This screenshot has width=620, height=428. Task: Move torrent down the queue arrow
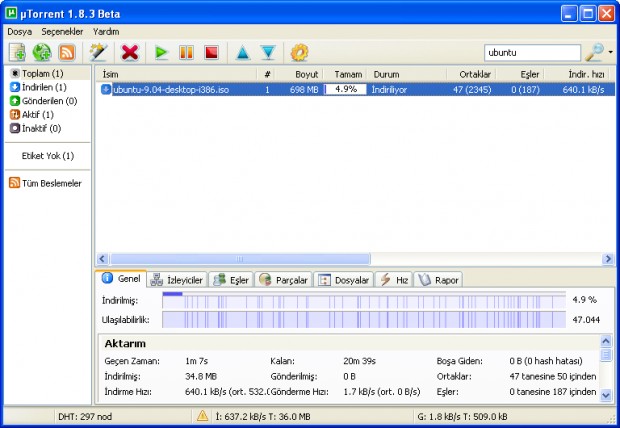coord(268,53)
